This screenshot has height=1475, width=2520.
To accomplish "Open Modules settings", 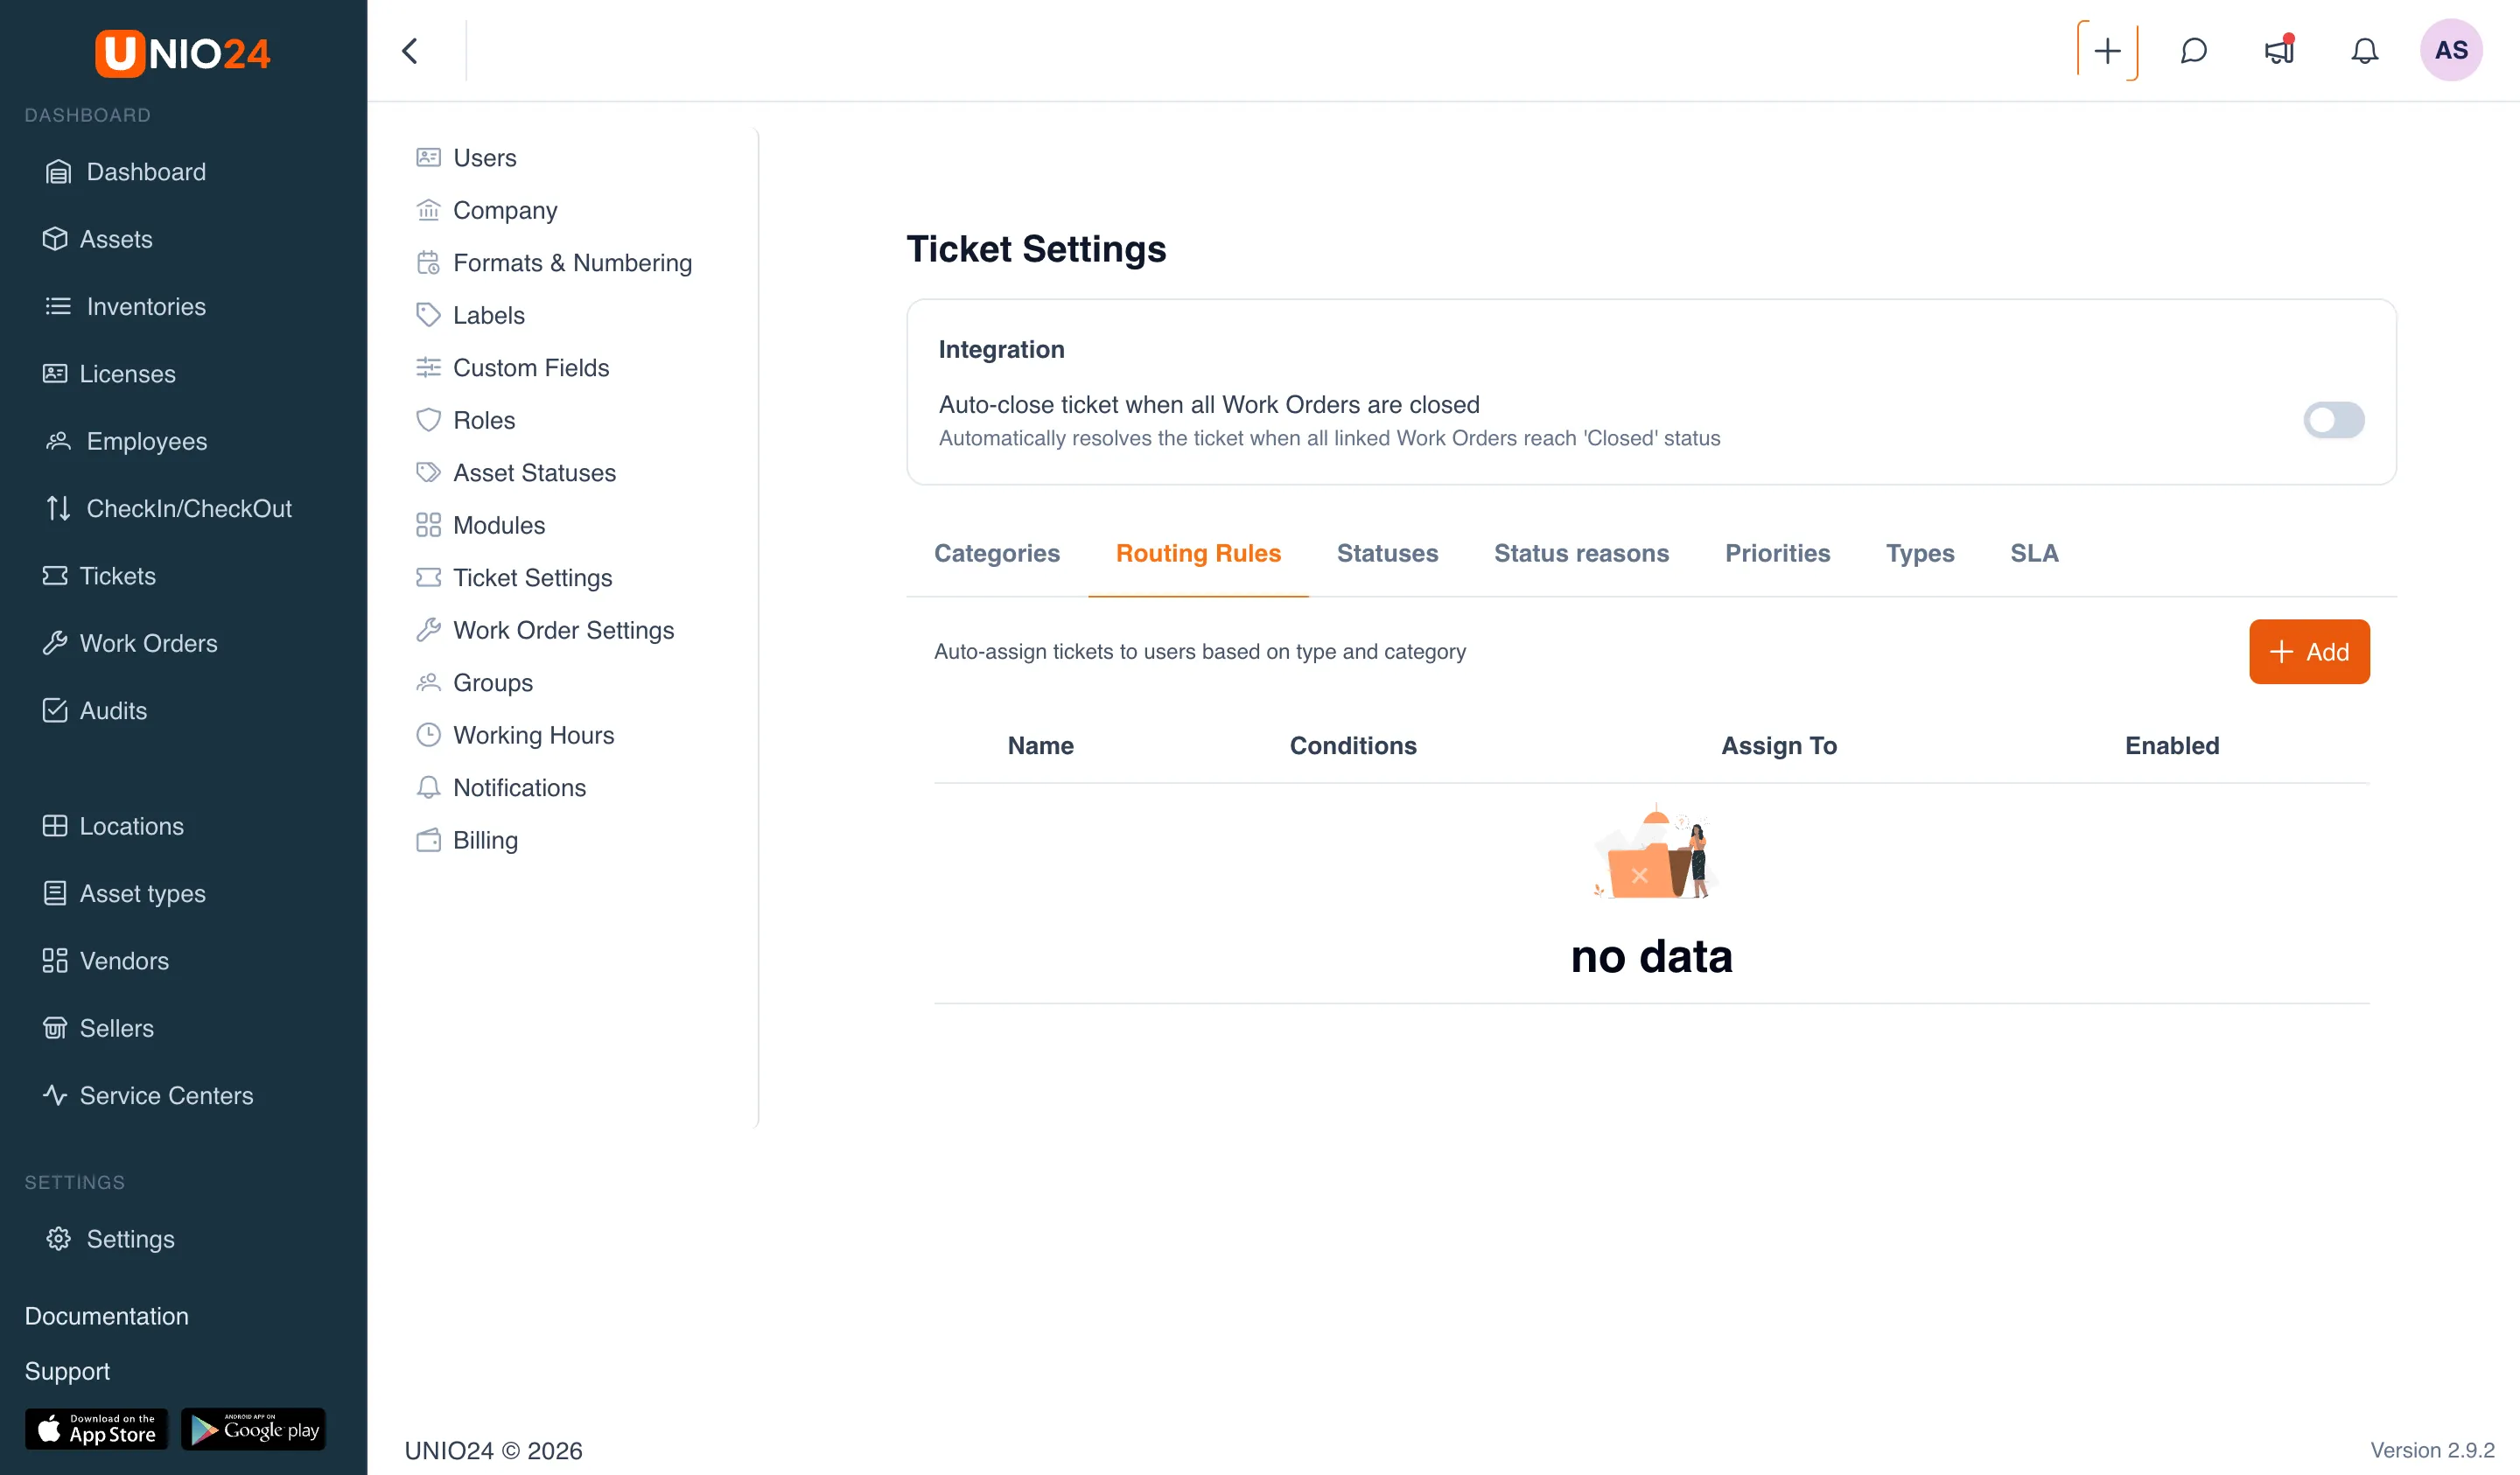I will coord(498,525).
